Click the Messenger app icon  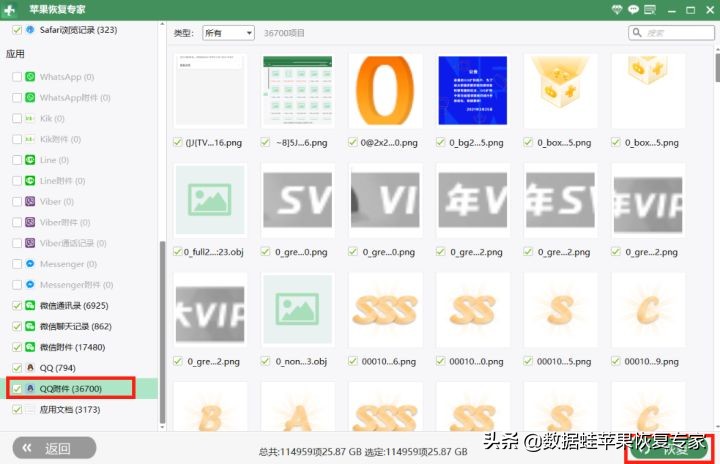coord(30,264)
